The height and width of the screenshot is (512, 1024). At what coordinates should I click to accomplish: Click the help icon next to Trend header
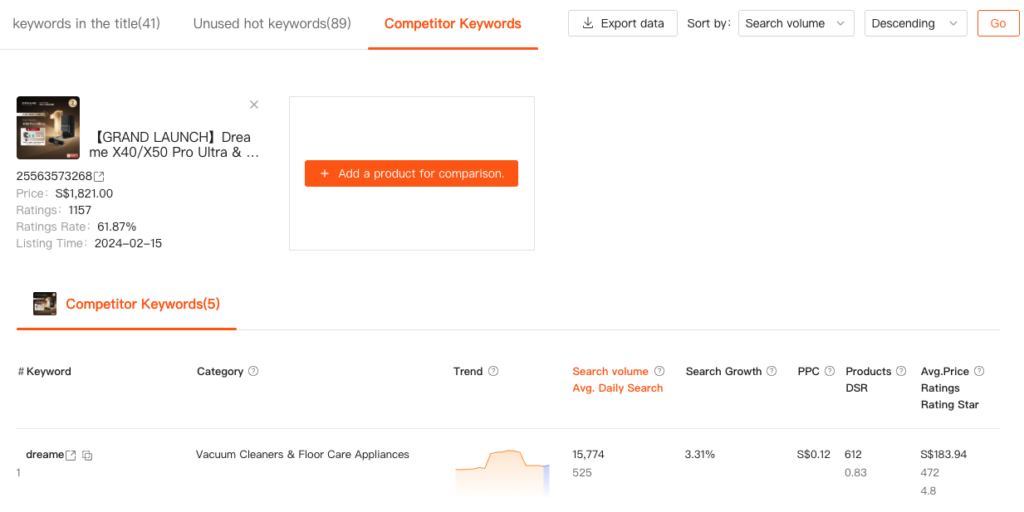[493, 371]
